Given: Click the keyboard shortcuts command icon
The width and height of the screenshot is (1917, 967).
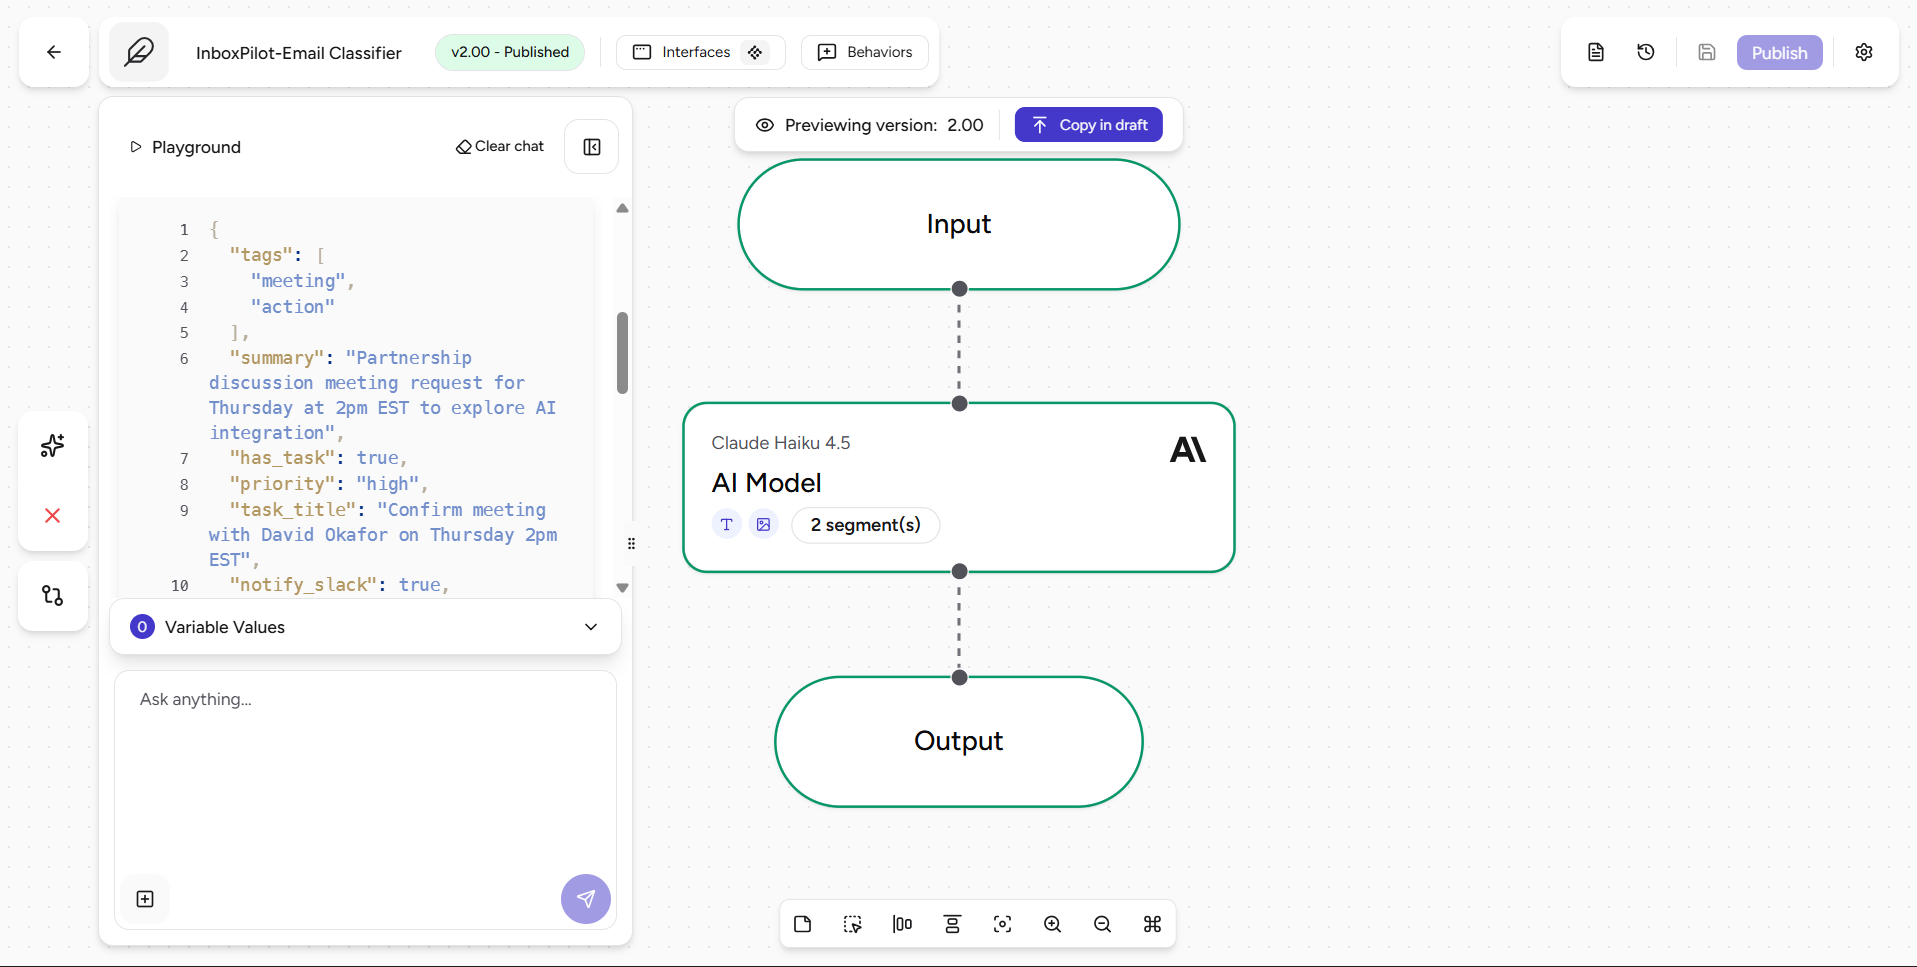Looking at the screenshot, I should 1153,924.
